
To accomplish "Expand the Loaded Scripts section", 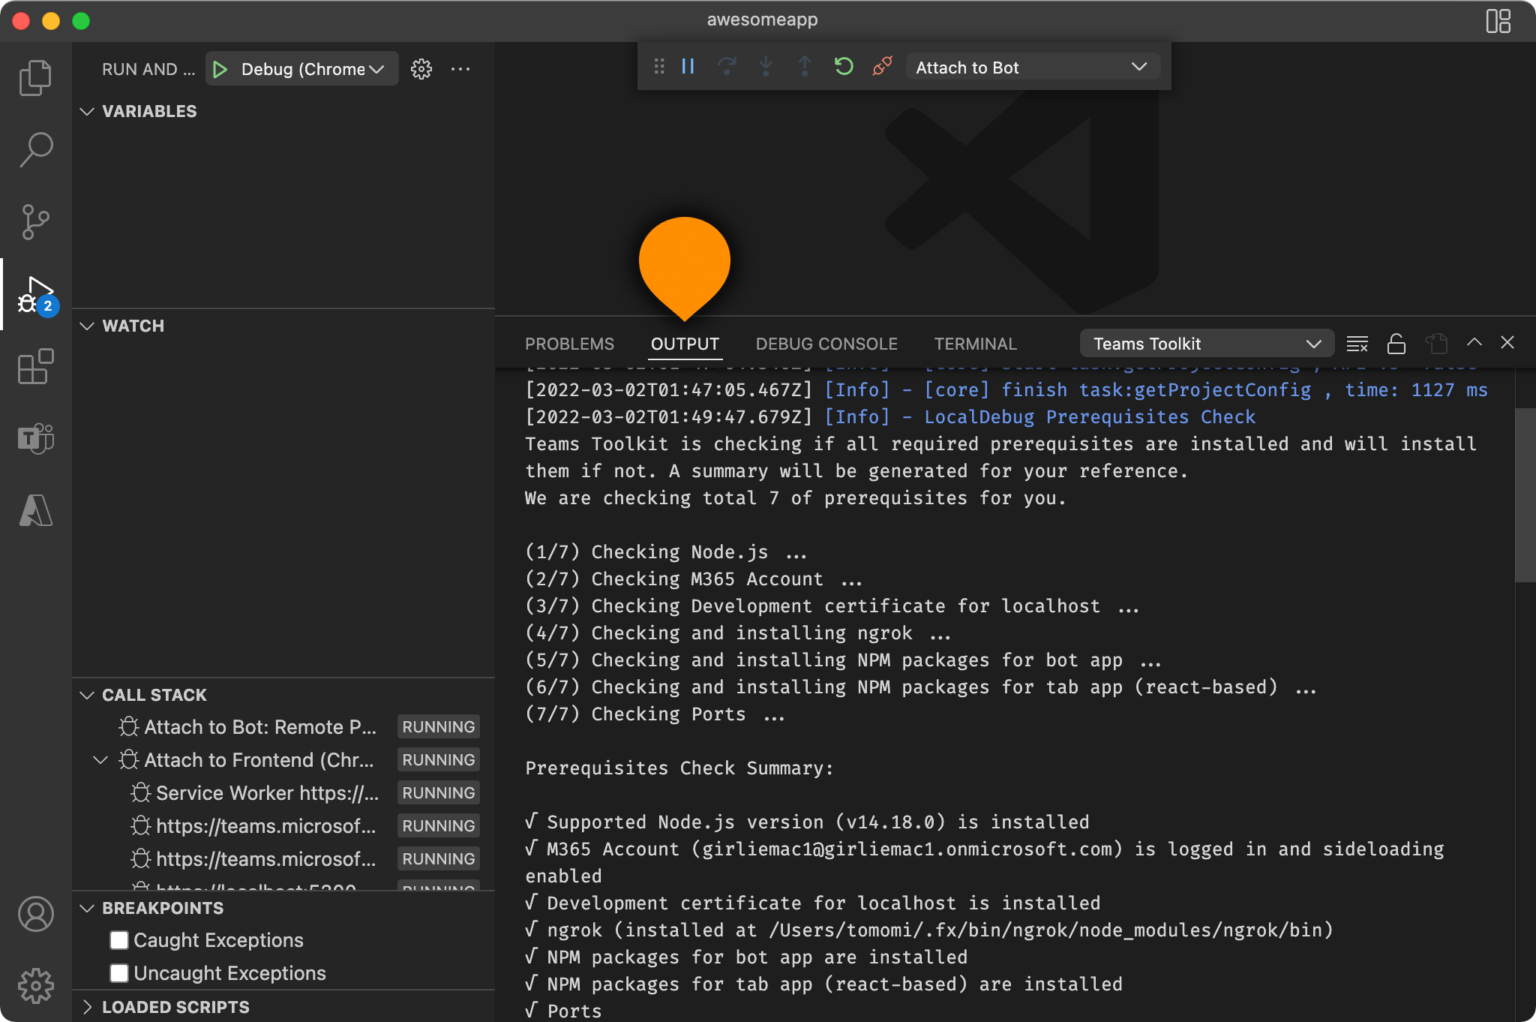I will coord(175,1007).
